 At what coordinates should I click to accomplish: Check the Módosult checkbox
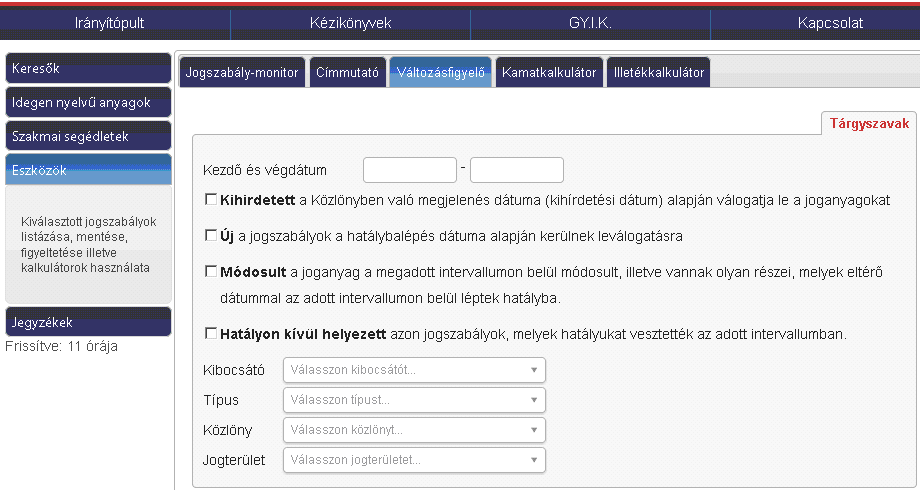point(211,272)
